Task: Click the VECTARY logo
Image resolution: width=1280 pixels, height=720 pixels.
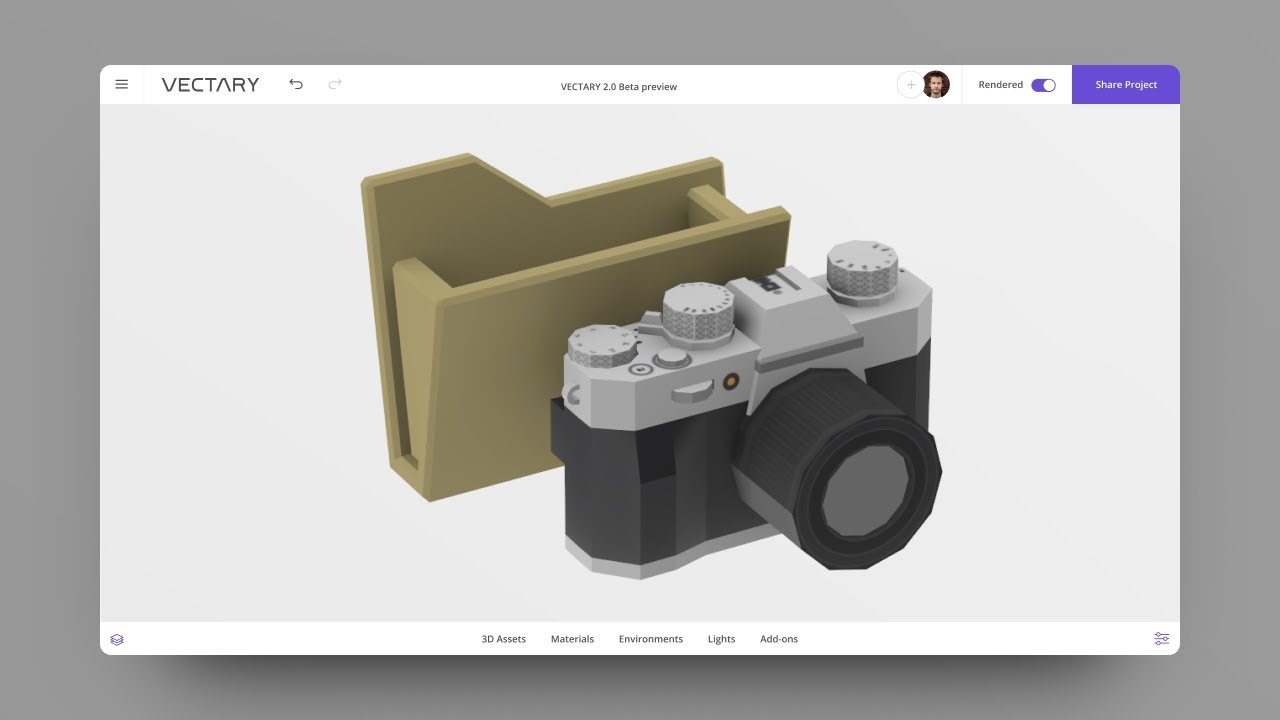Action: pos(210,85)
